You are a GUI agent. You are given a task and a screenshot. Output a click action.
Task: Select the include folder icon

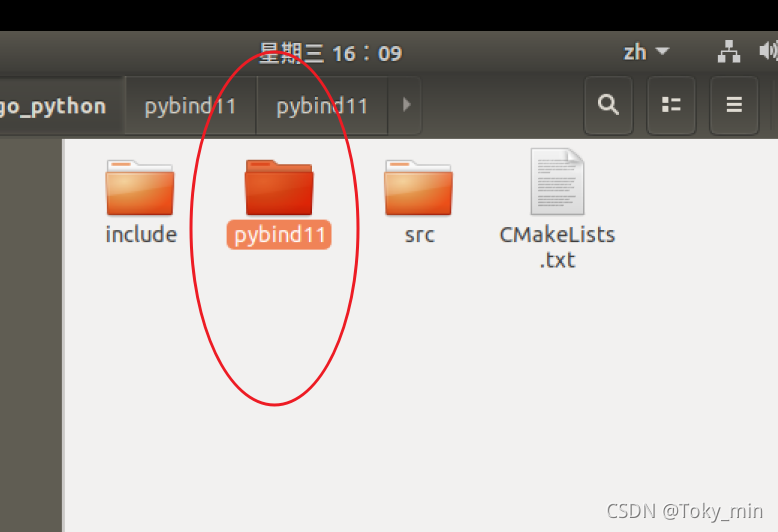(140, 187)
